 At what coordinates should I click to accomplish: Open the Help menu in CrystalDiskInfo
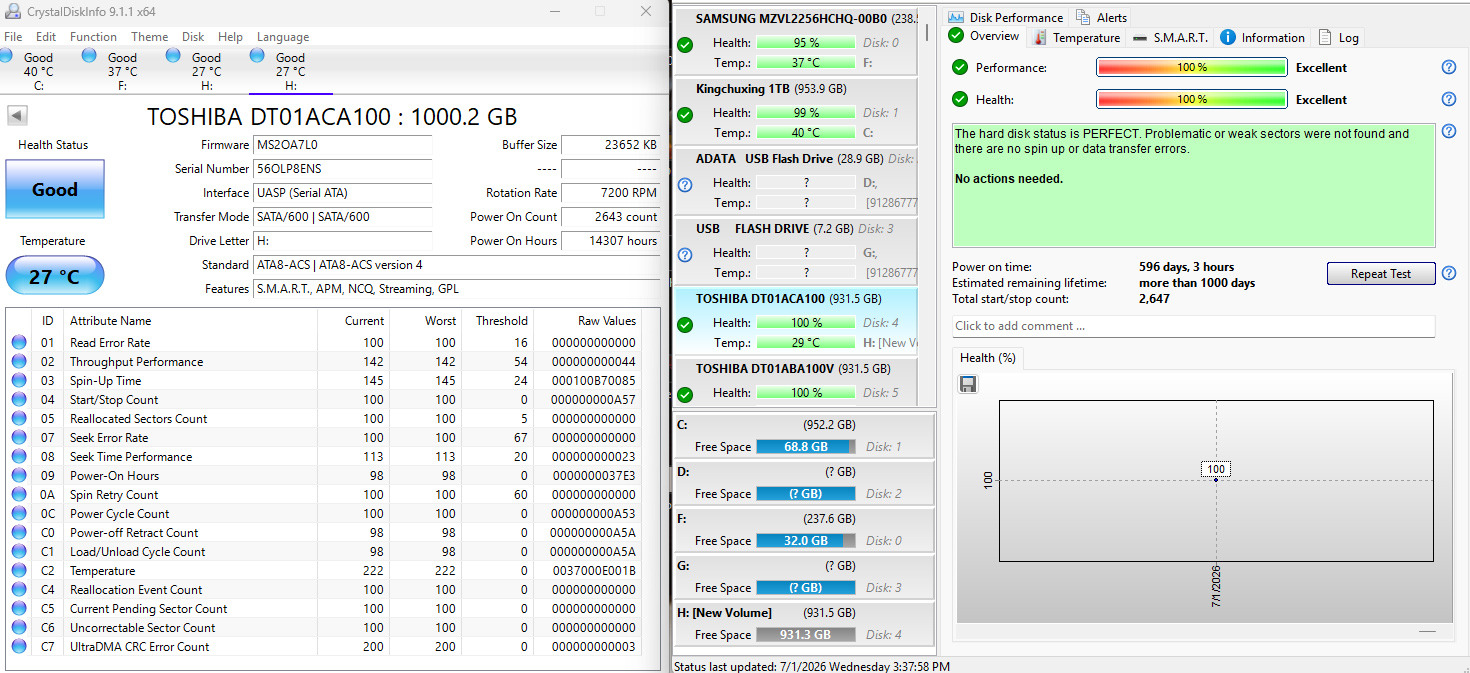pyautogui.click(x=230, y=37)
